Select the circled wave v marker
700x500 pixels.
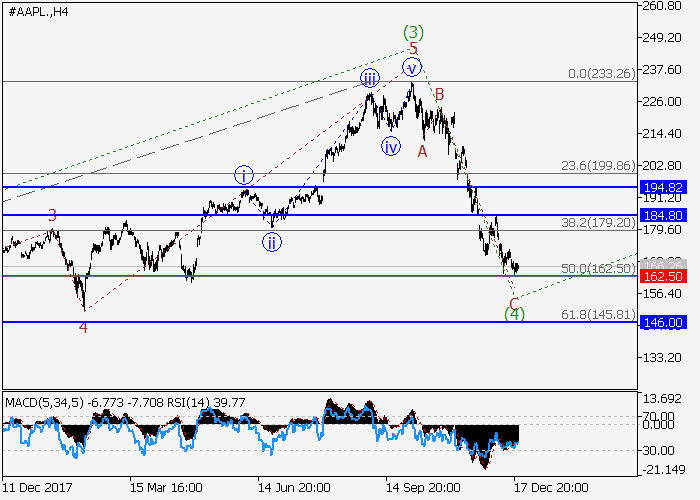tap(411, 67)
